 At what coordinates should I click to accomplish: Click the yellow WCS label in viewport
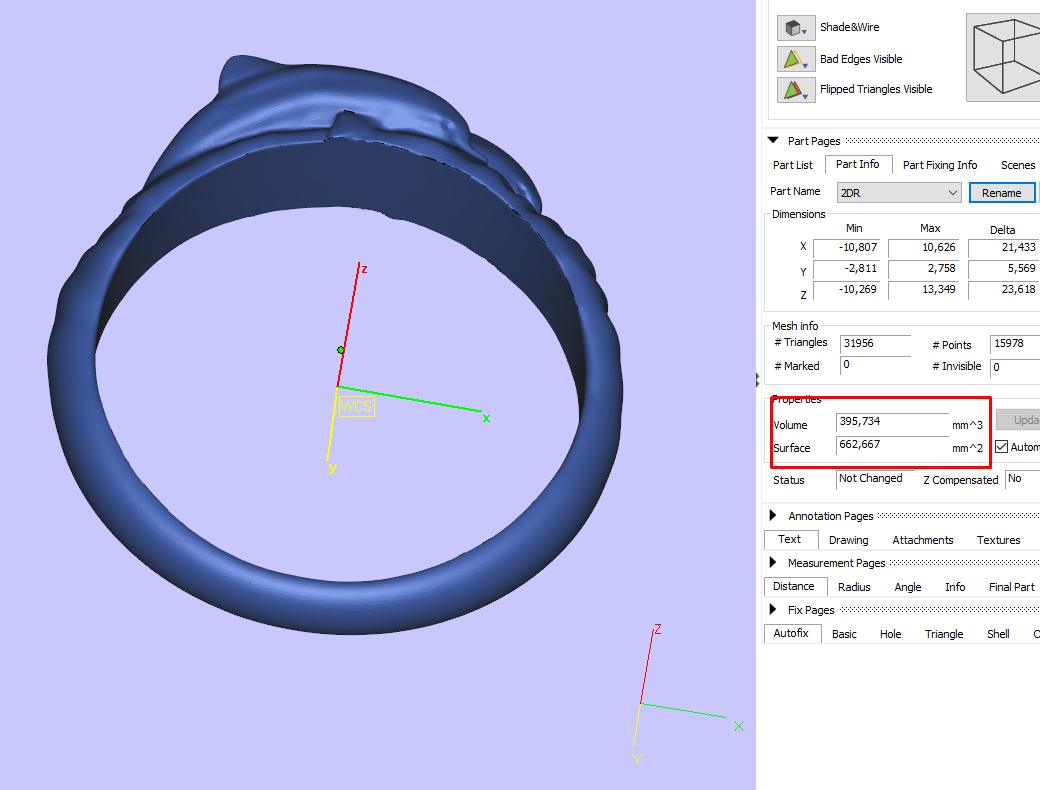coord(357,406)
